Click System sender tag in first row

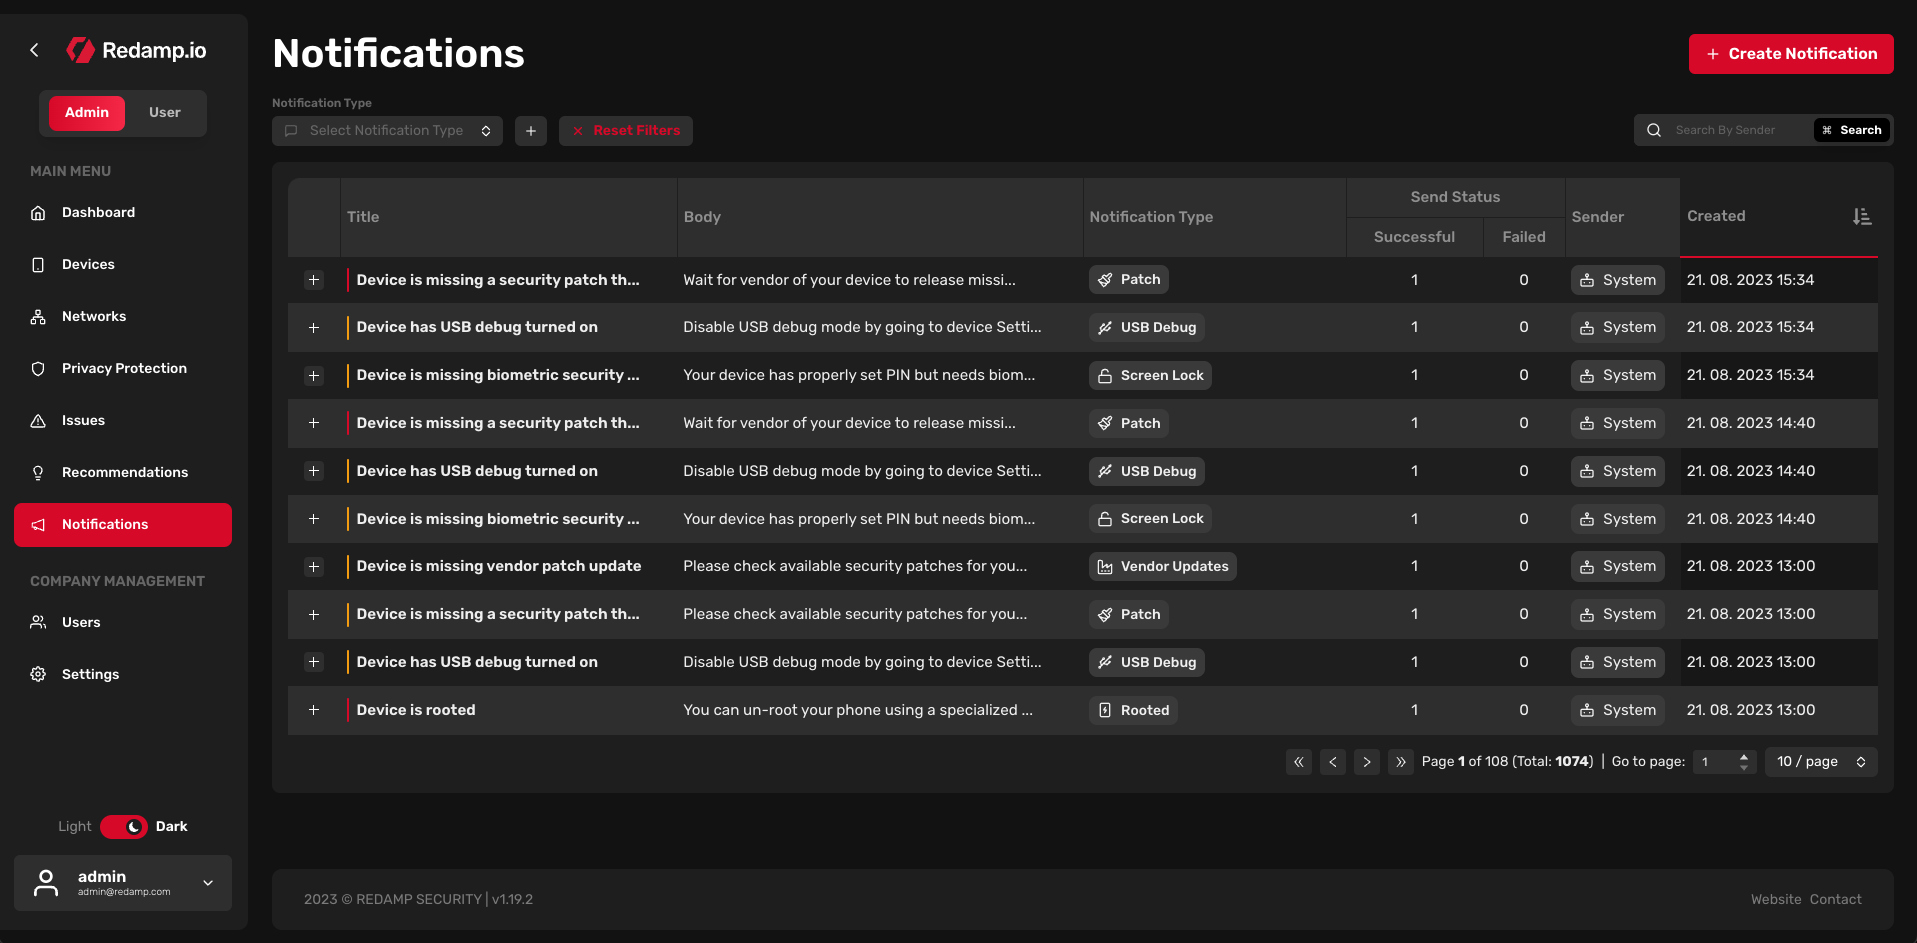pyautogui.click(x=1618, y=280)
